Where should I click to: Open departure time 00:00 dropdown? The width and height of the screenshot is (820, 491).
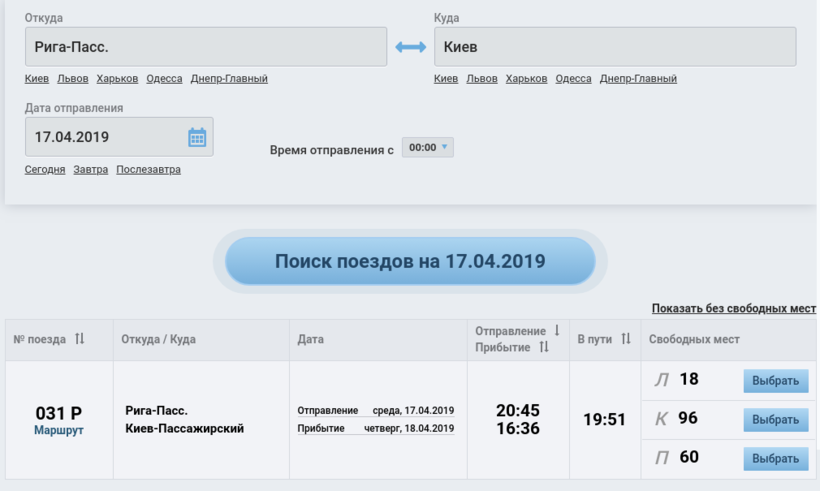pyautogui.click(x=428, y=148)
